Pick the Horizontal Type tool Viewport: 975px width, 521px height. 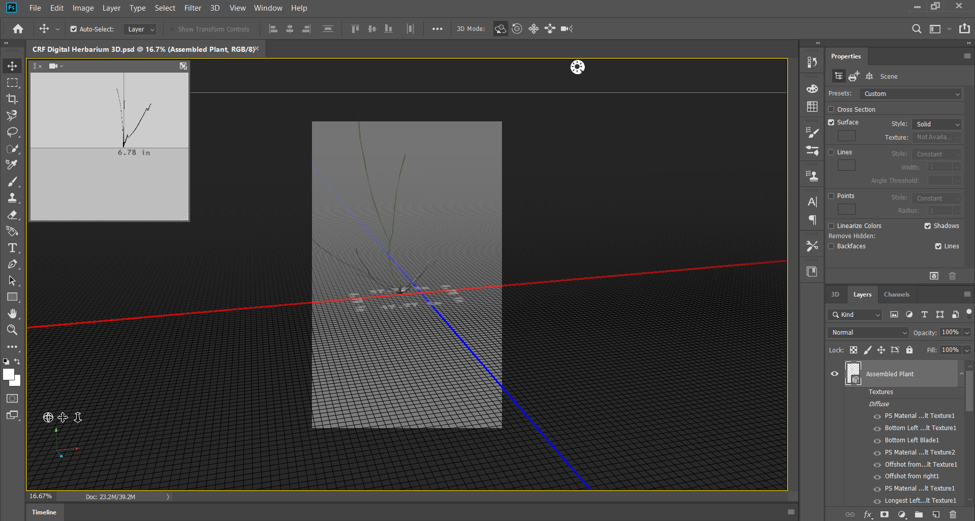tap(12, 247)
